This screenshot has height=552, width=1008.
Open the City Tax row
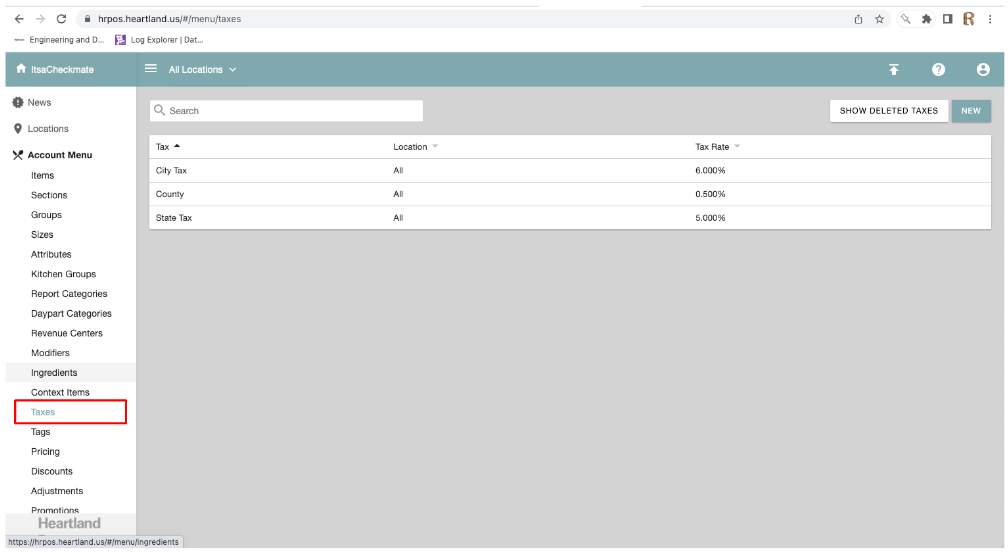172,171
